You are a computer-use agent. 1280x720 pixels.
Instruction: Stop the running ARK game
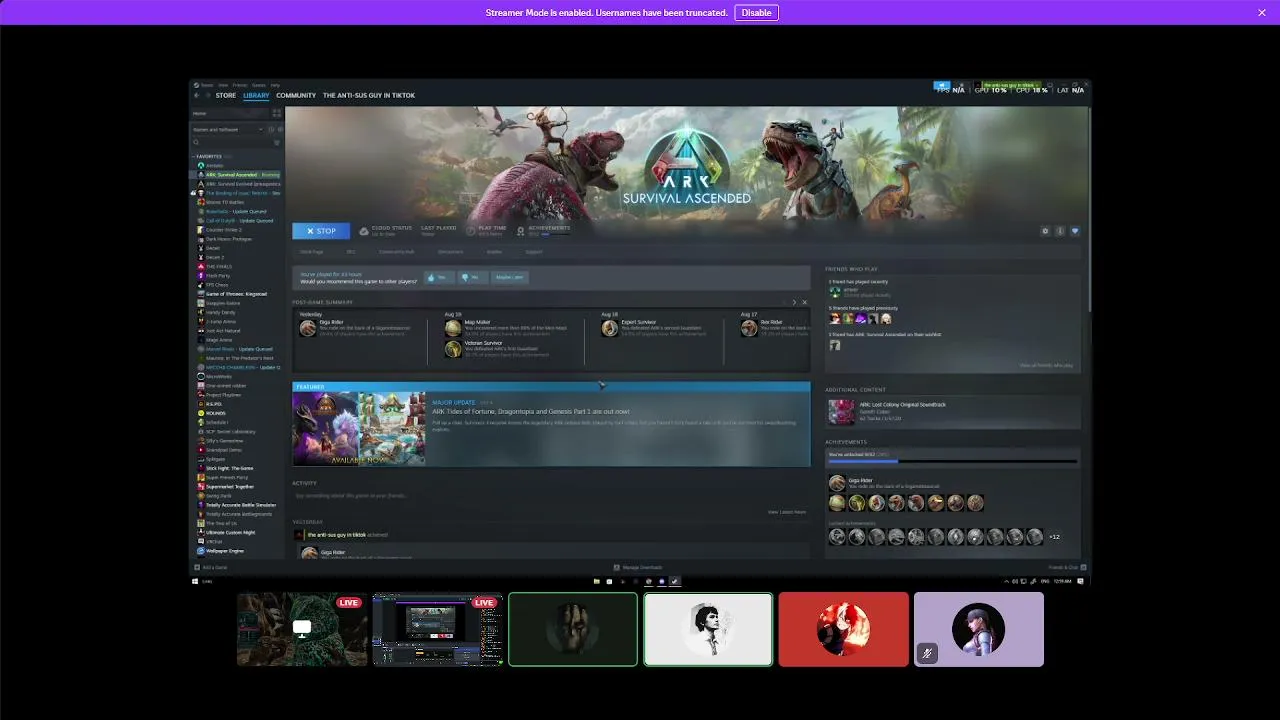321,231
